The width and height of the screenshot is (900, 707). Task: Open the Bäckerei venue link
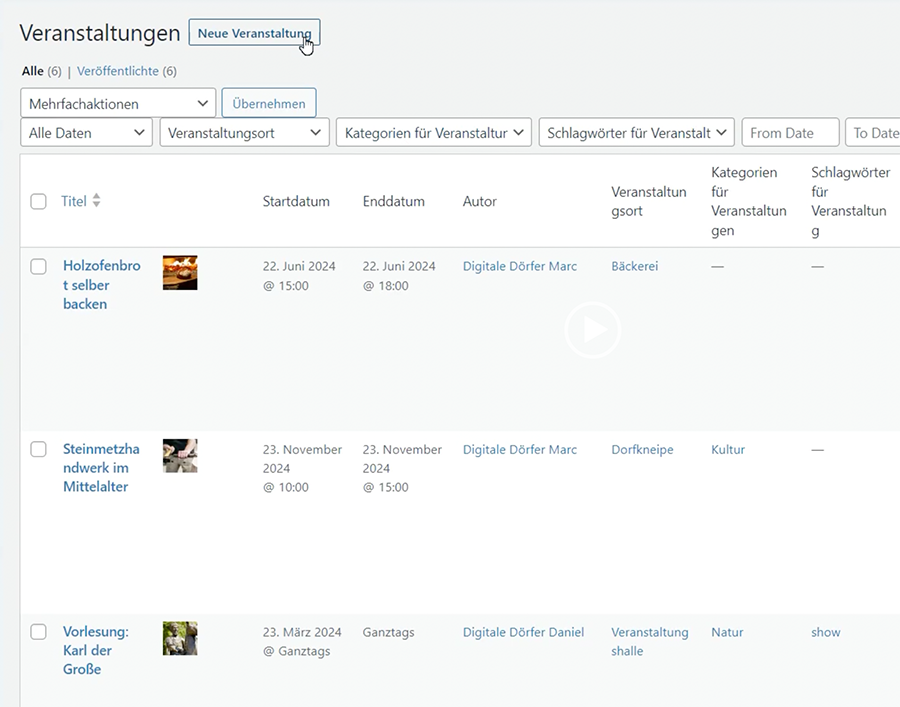(x=634, y=267)
